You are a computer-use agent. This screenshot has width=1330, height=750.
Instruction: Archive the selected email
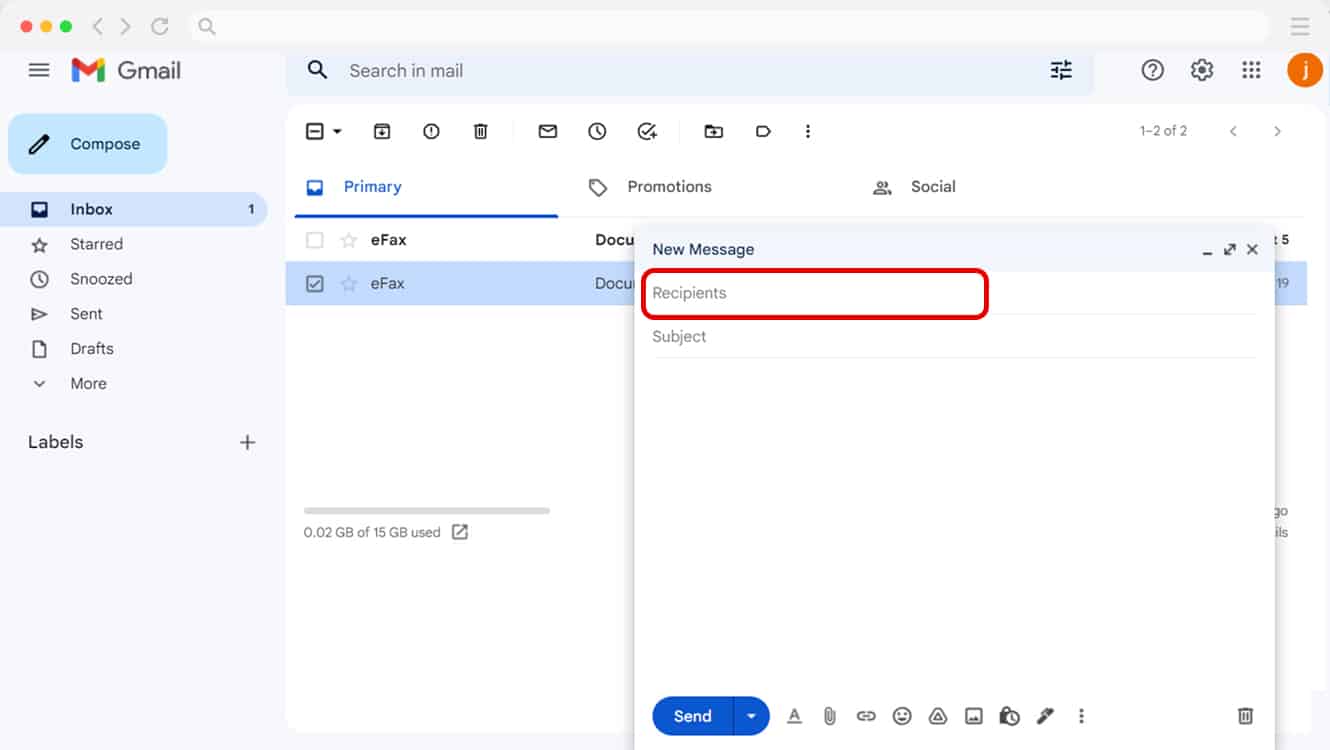381,131
